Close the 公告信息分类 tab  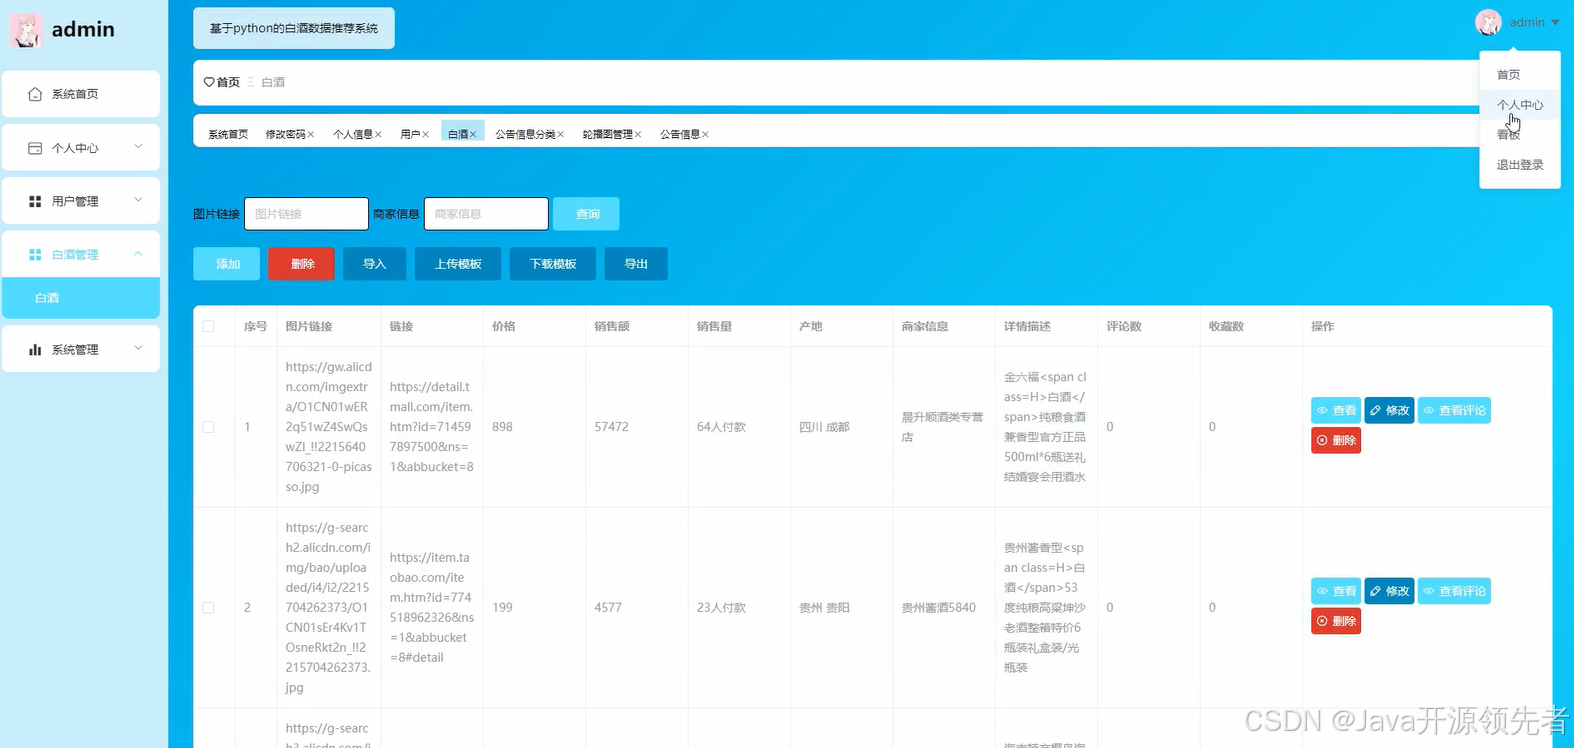[x=560, y=134]
